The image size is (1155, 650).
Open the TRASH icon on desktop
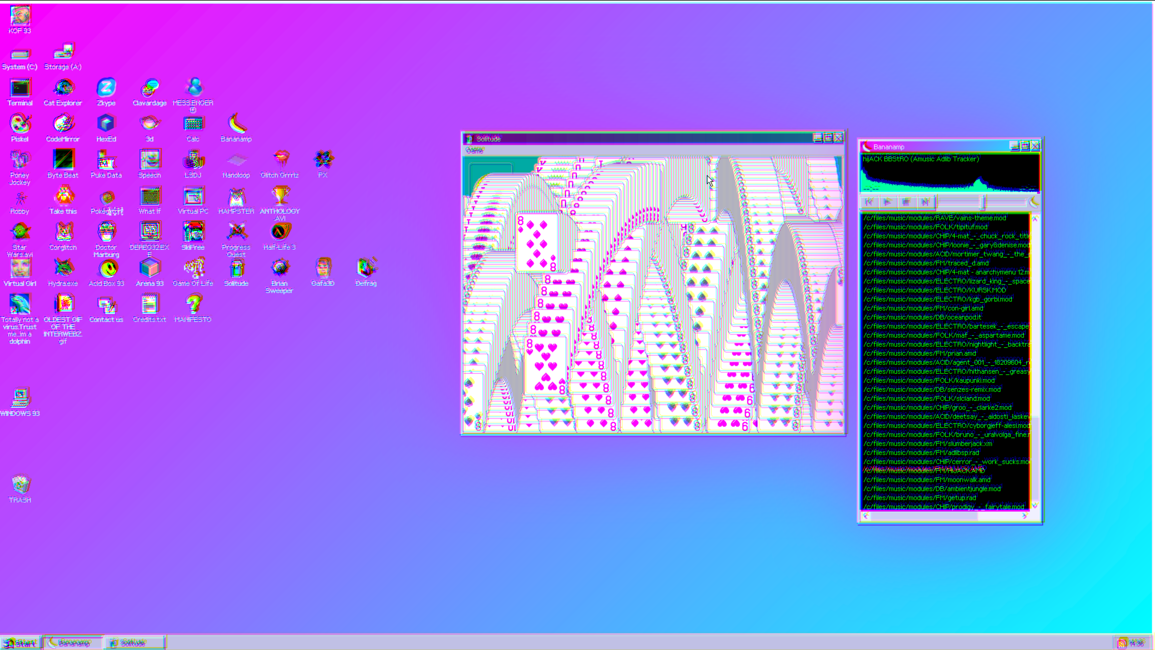coord(20,486)
